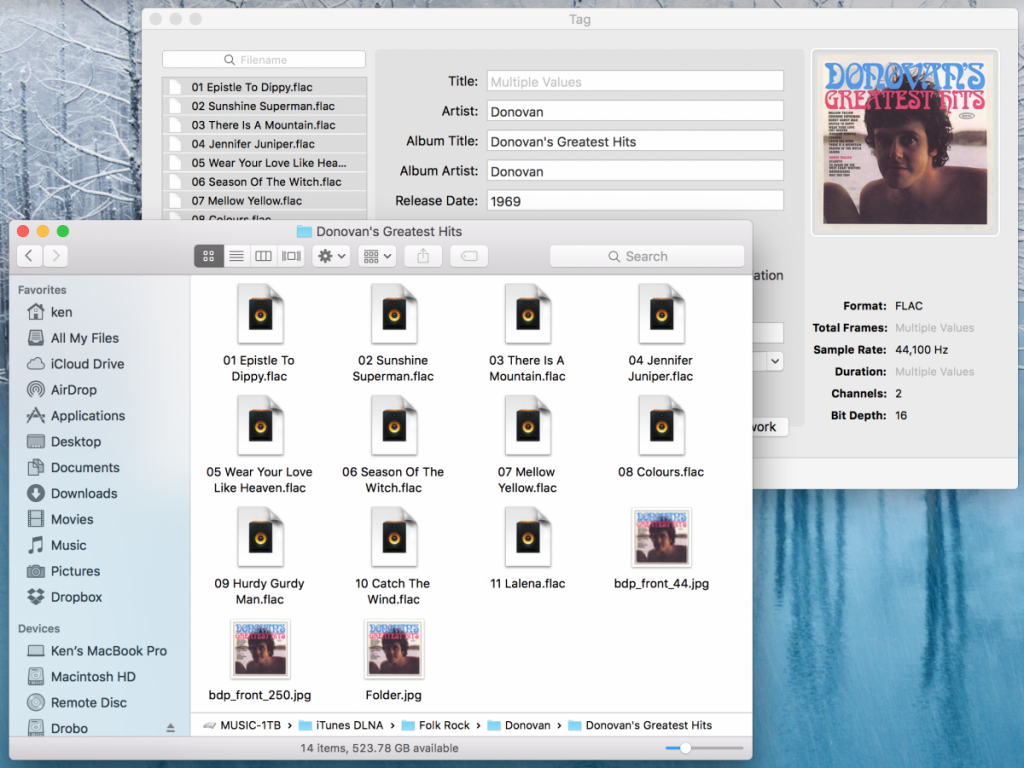The height and width of the screenshot is (768, 1024).
Task: Open Applications in Finder sidebar
Action: tap(75, 415)
